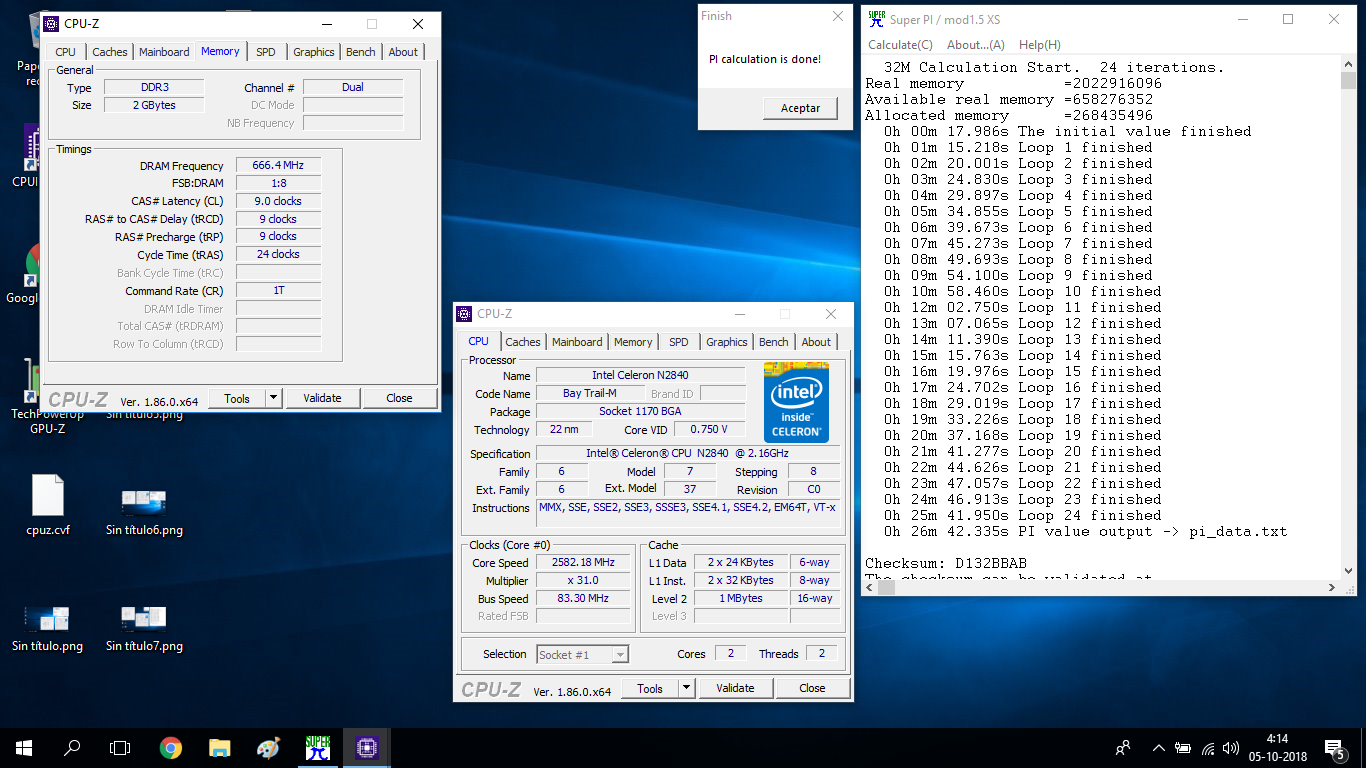The image size is (1366, 768).
Task: Click Core Speed 2582.18 MHz field
Action: click(x=584, y=562)
